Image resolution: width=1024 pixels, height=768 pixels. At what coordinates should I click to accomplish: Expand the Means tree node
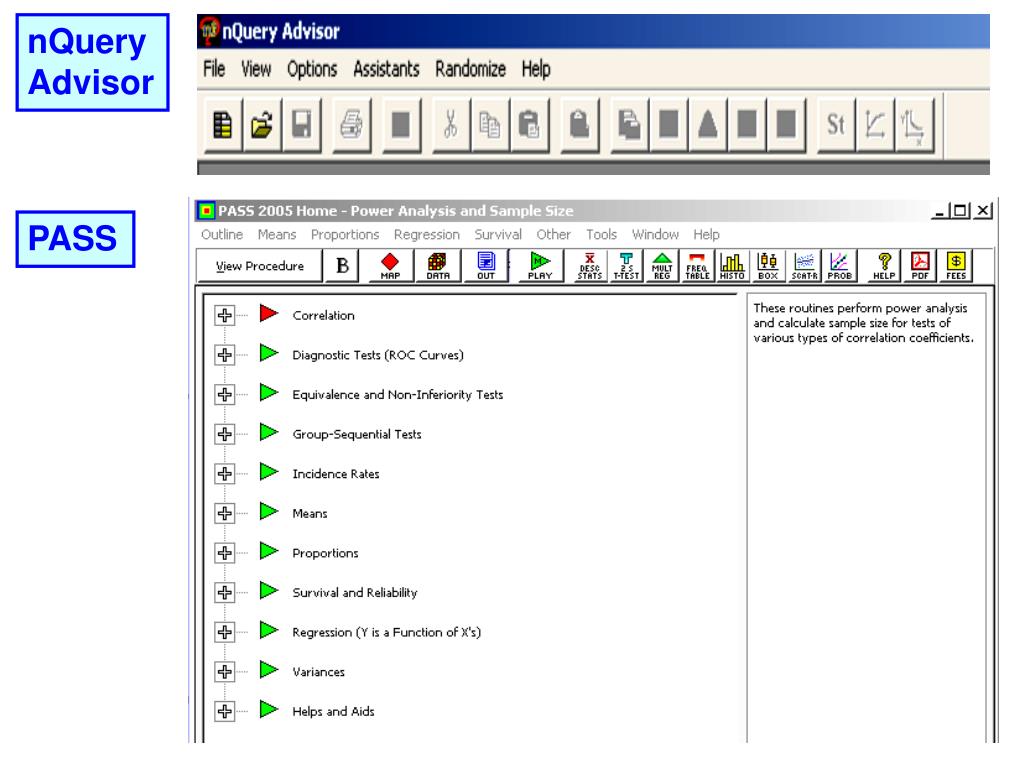tap(225, 513)
